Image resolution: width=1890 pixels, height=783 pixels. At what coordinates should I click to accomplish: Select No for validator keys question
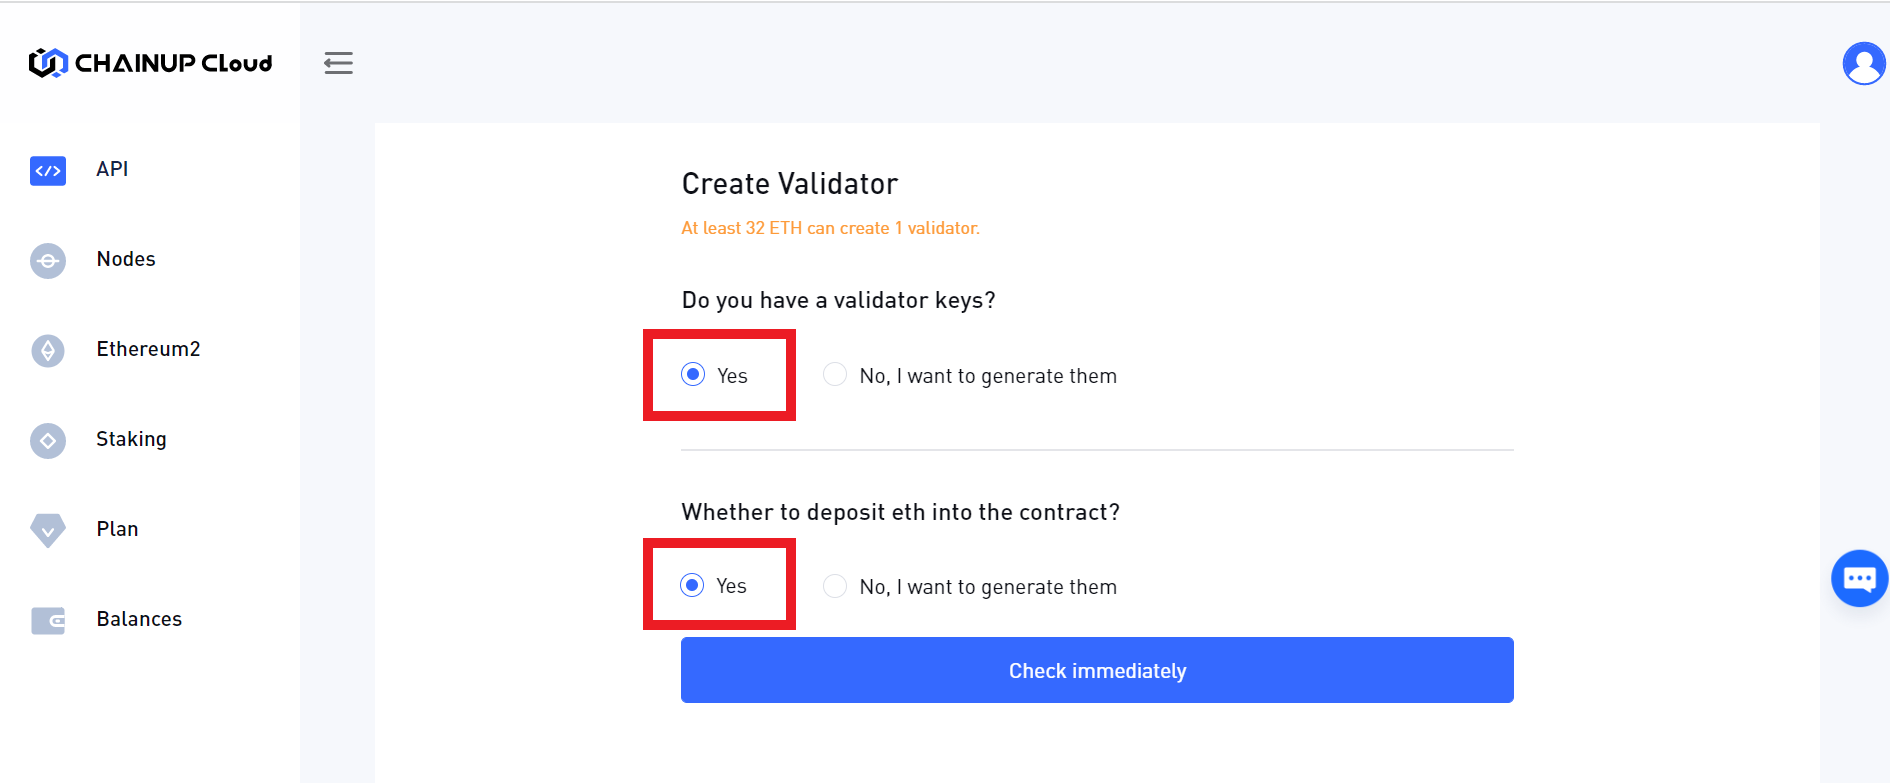click(x=835, y=375)
